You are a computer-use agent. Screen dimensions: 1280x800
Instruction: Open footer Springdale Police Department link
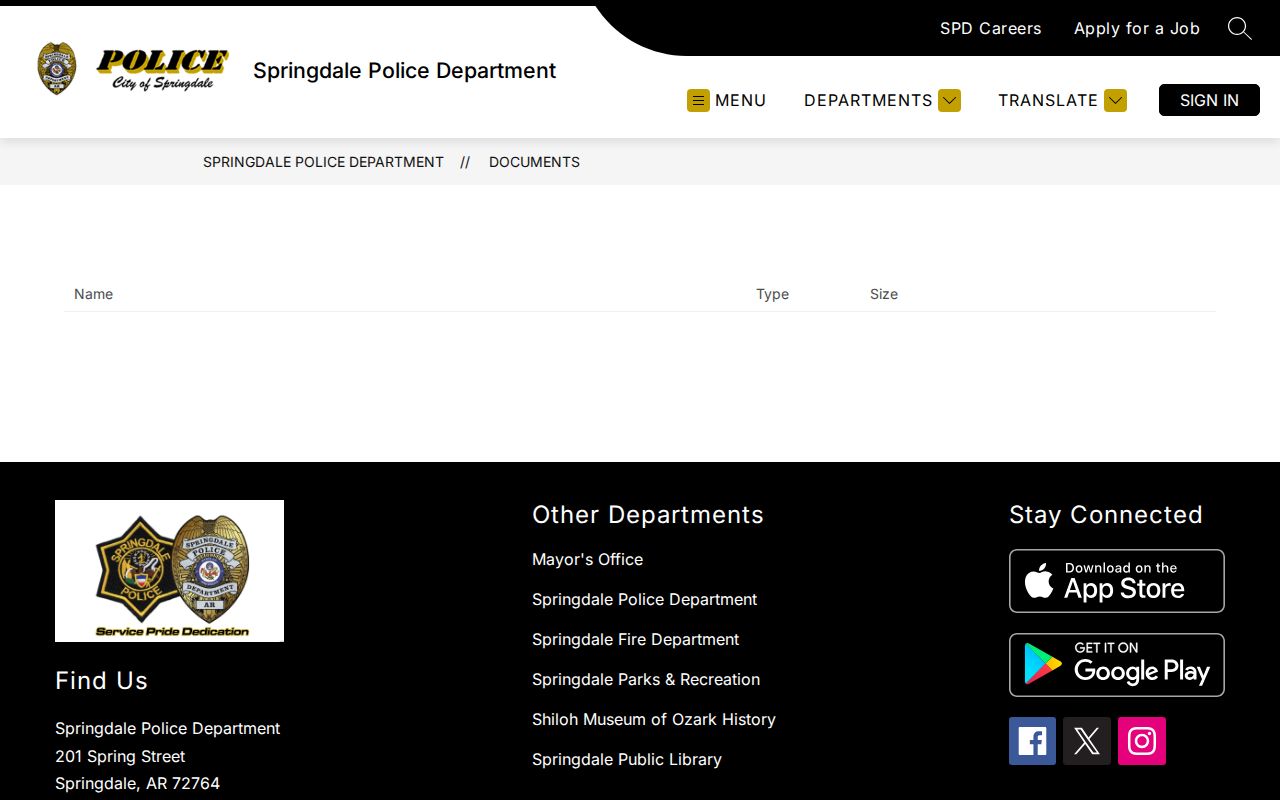tap(644, 599)
